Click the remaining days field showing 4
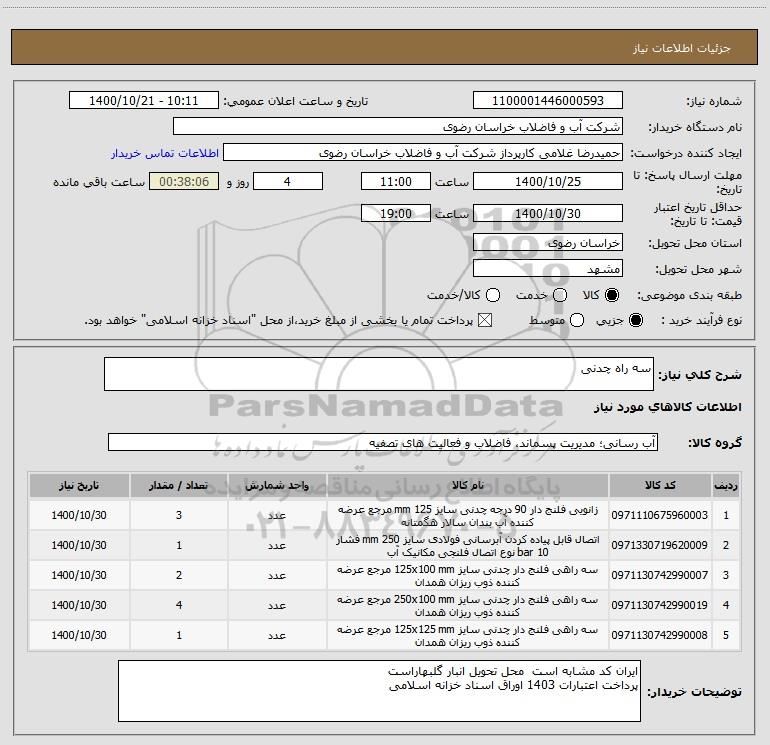This screenshot has width=770, height=745. click(288, 181)
